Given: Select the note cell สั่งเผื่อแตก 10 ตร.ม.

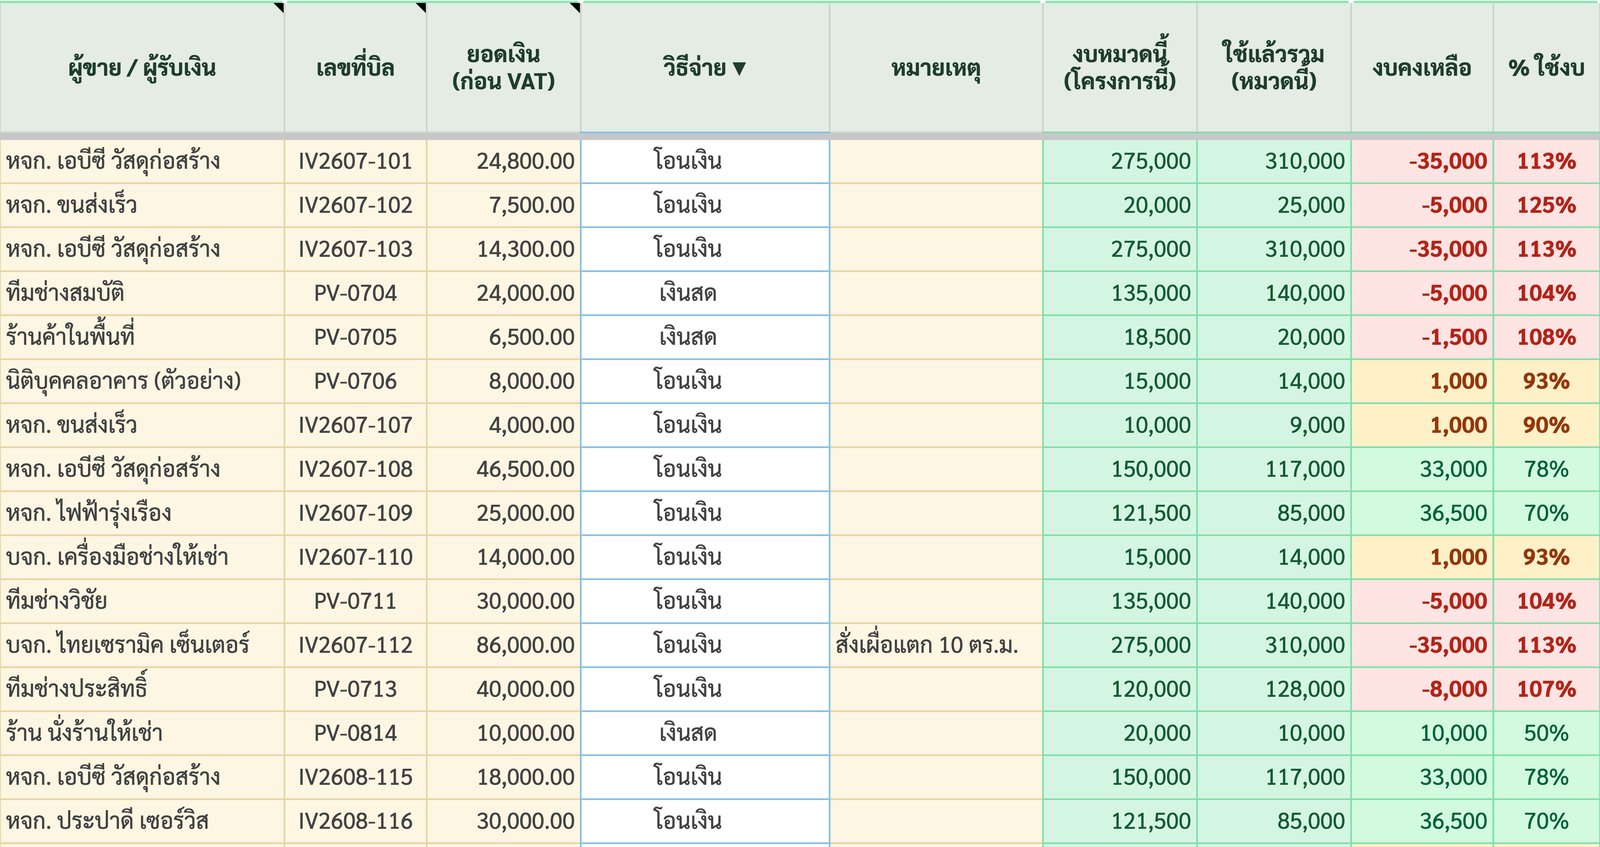Looking at the screenshot, I should tap(936, 645).
